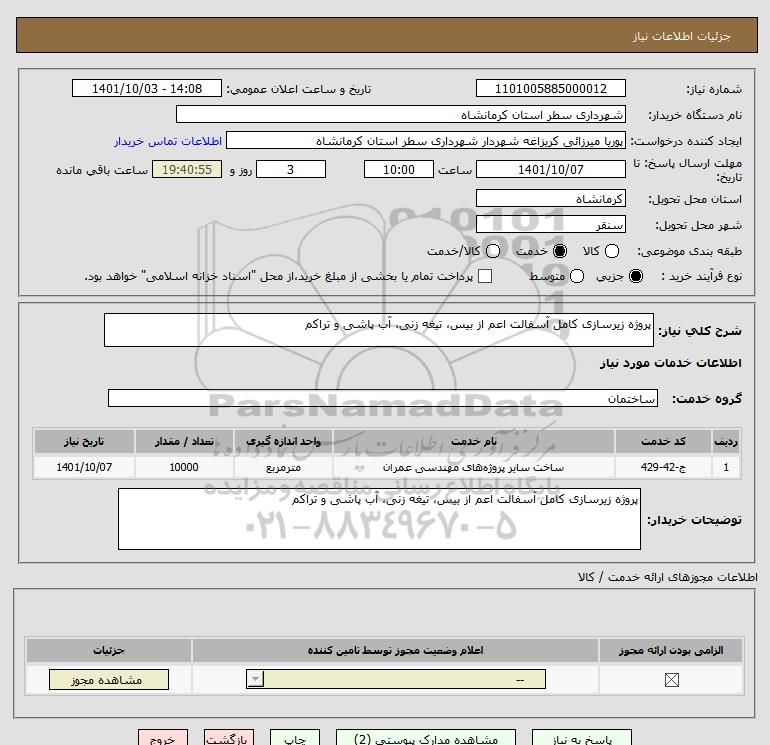Click the service name ساخت سایر پروژه‌های مهندسی عمران
Screen dimensions: 770x745
coord(473,467)
